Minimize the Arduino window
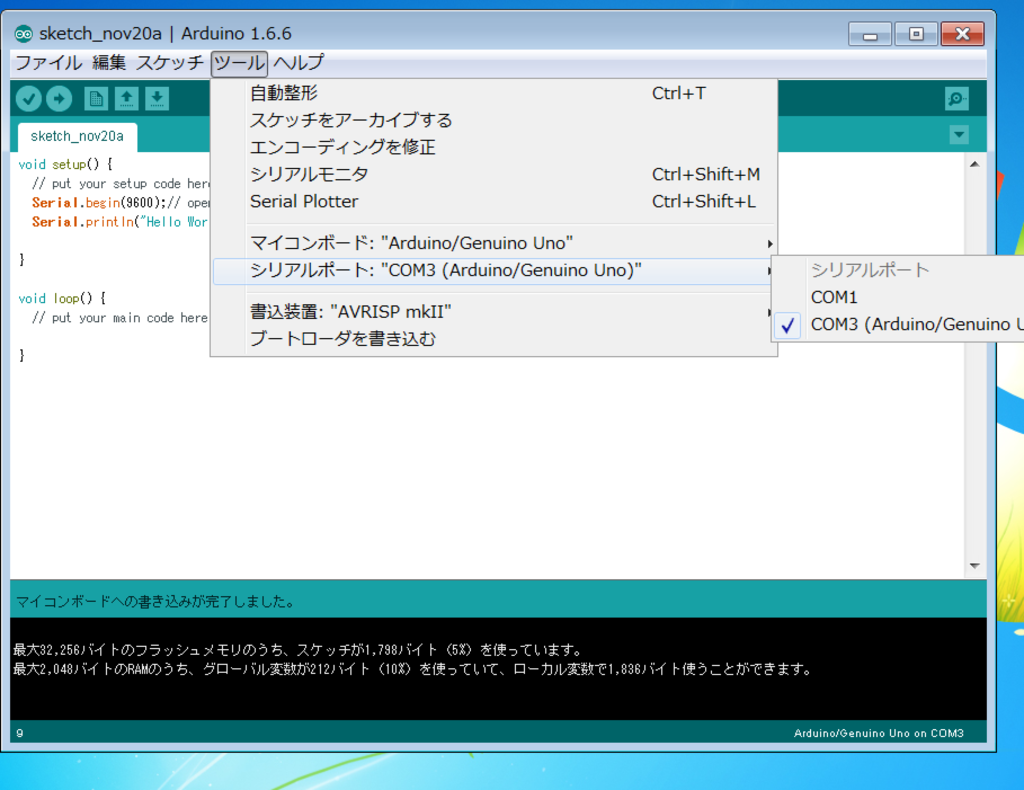 (x=870, y=34)
